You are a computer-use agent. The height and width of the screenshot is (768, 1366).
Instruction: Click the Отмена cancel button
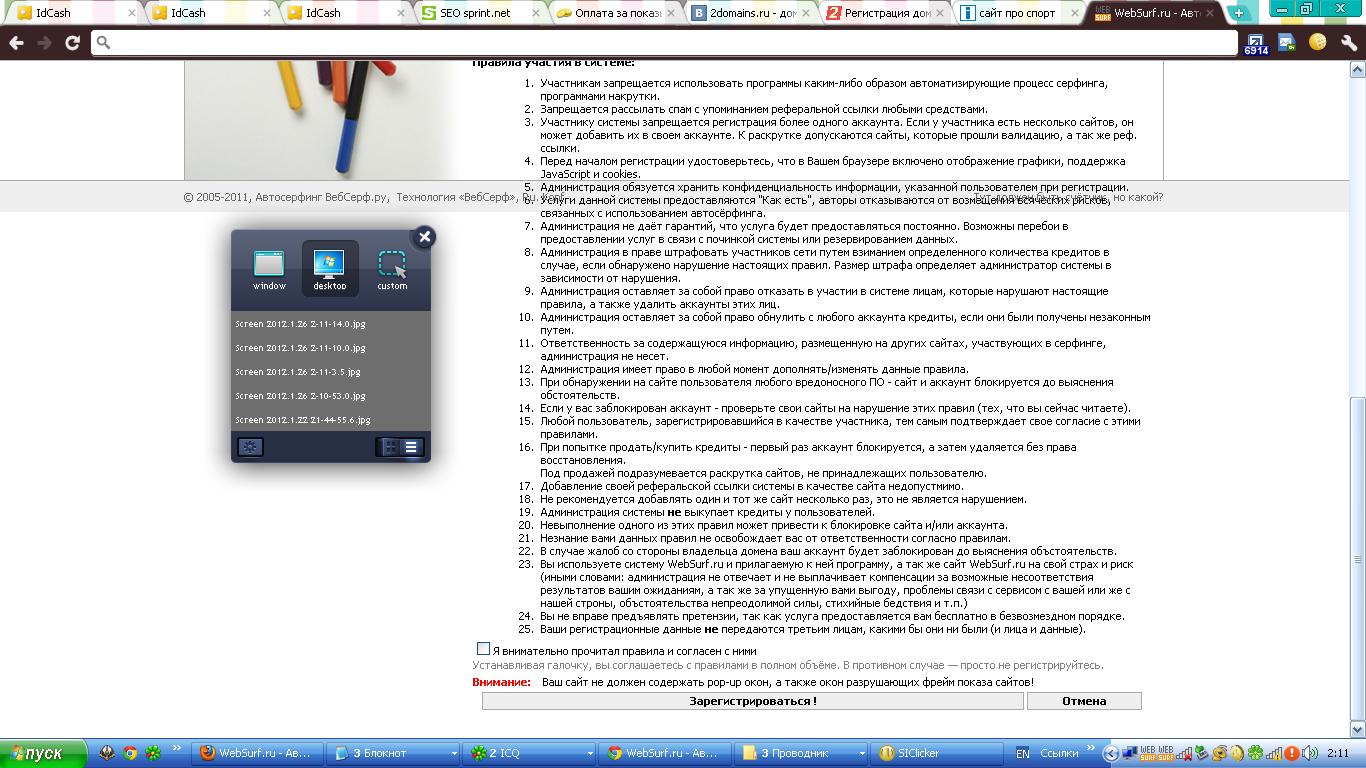pos(1084,701)
